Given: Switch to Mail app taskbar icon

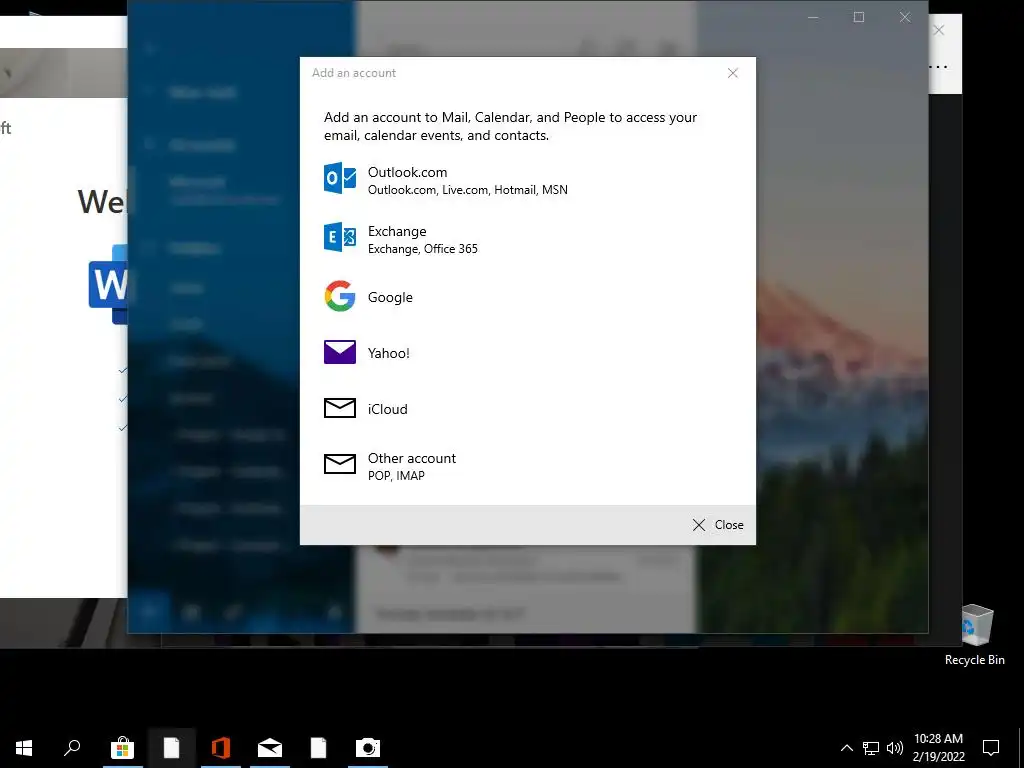Looking at the screenshot, I should point(270,748).
